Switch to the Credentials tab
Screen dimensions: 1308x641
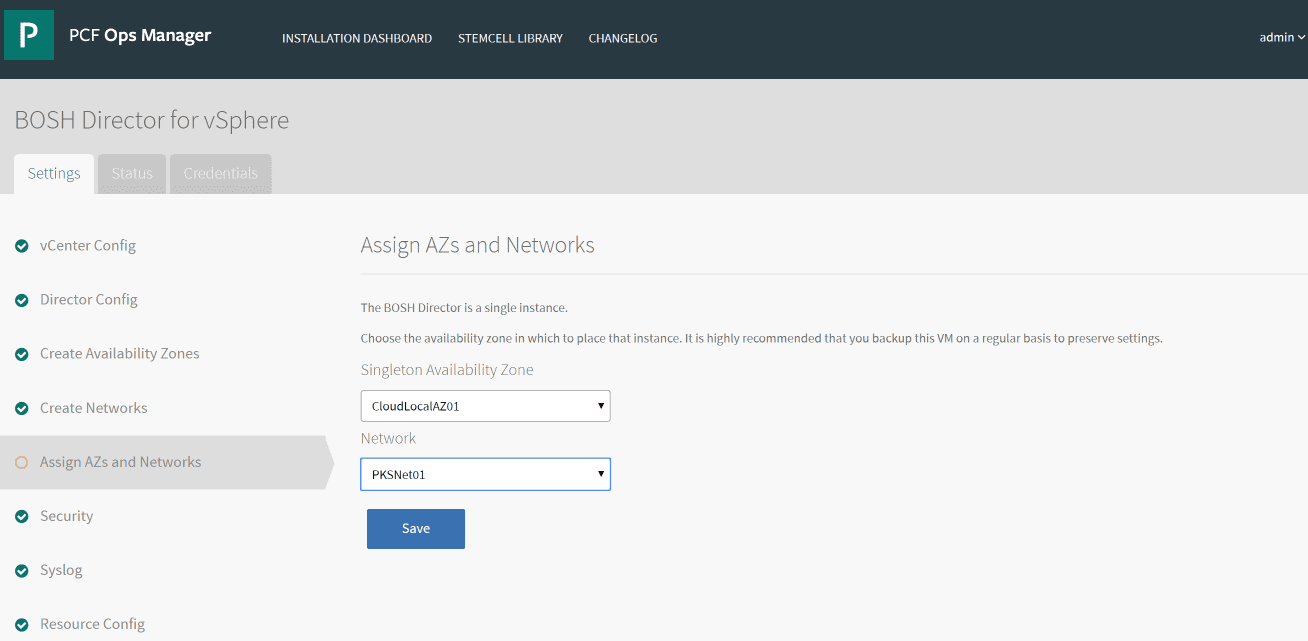pos(220,174)
